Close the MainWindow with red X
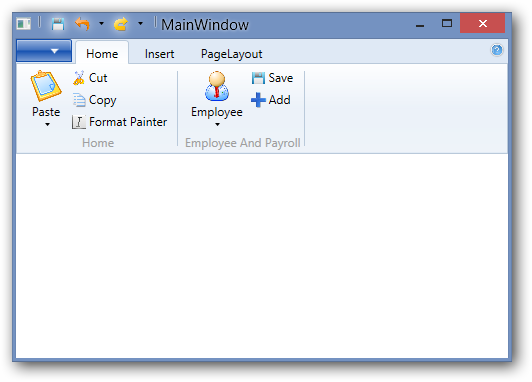Viewport: 532px width, 382px height. [x=482, y=23]
